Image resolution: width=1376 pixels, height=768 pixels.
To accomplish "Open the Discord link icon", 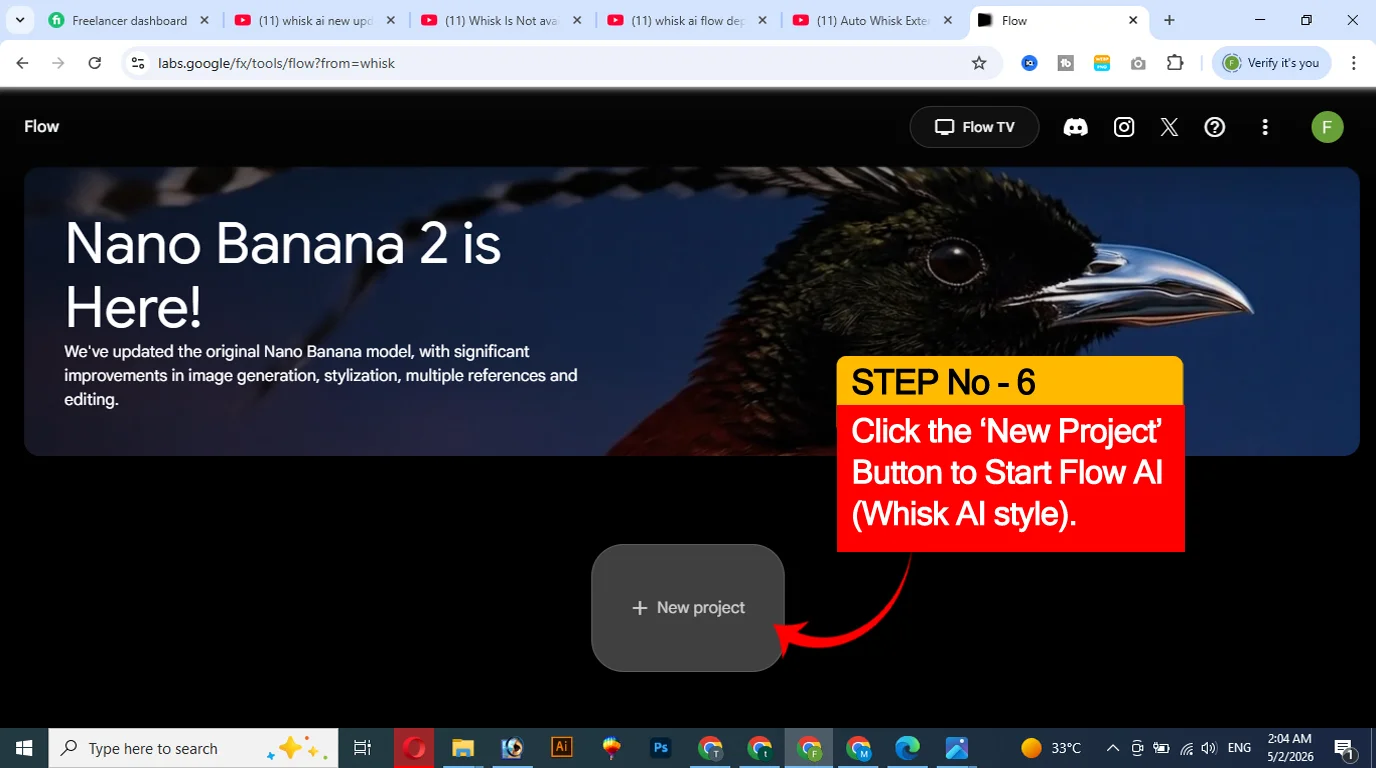I will click(1075, 127).
